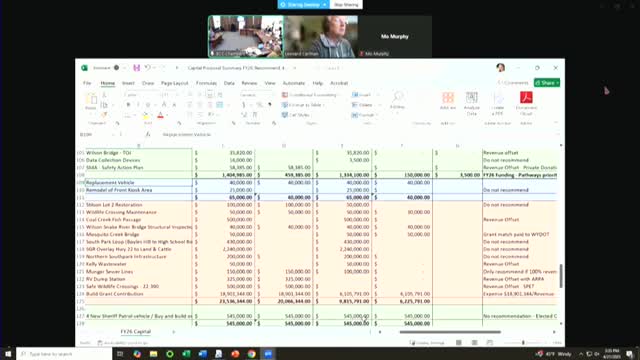The height and width of the screenshot is (360, 640).
Task: Click the Excel icon in Windows taskbar
Action: pos(186,354)
